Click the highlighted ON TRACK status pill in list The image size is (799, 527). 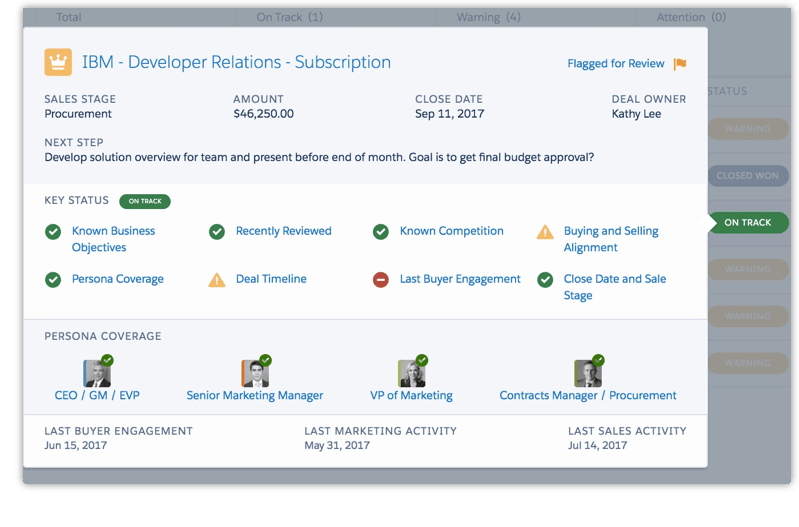[748, 223]
